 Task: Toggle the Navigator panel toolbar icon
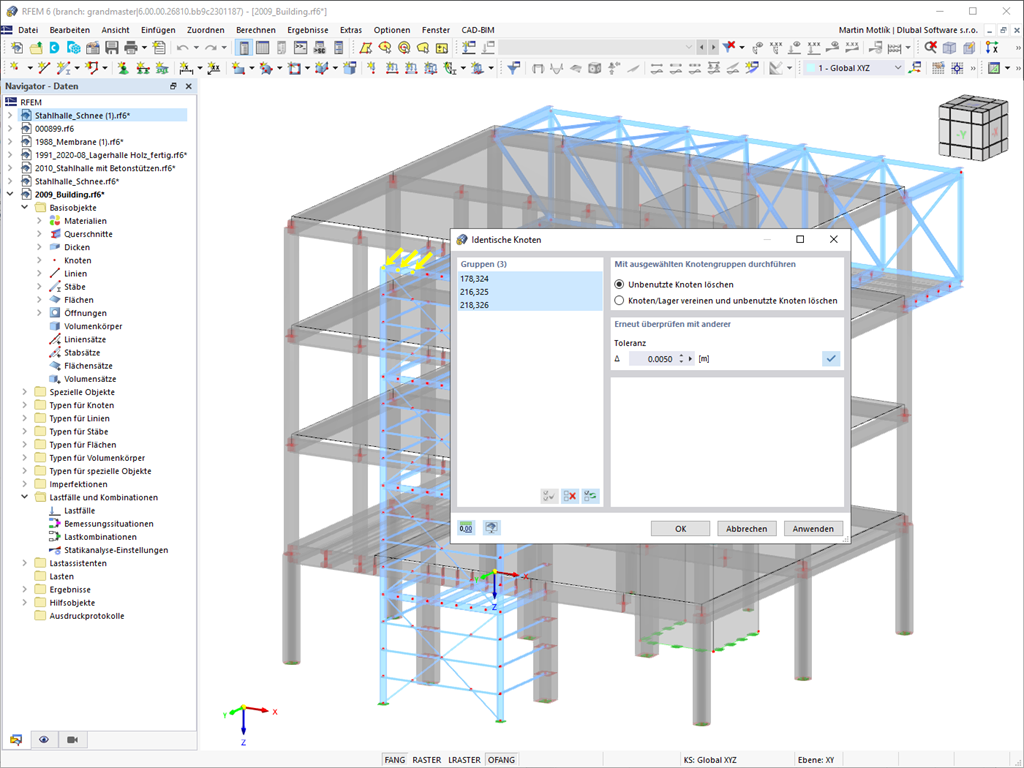pyautogui.click(x=244, y=48)
